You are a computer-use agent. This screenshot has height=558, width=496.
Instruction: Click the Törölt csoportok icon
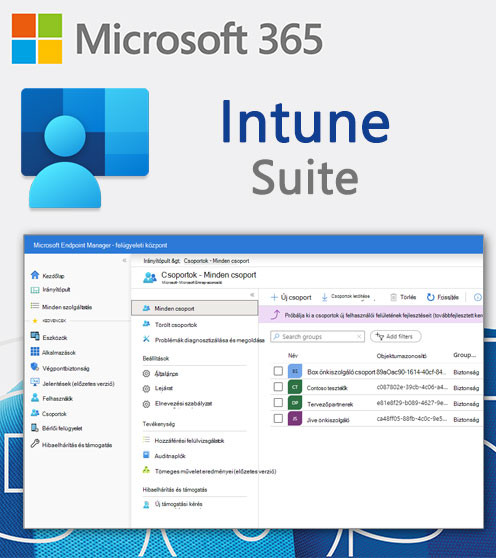146,324
